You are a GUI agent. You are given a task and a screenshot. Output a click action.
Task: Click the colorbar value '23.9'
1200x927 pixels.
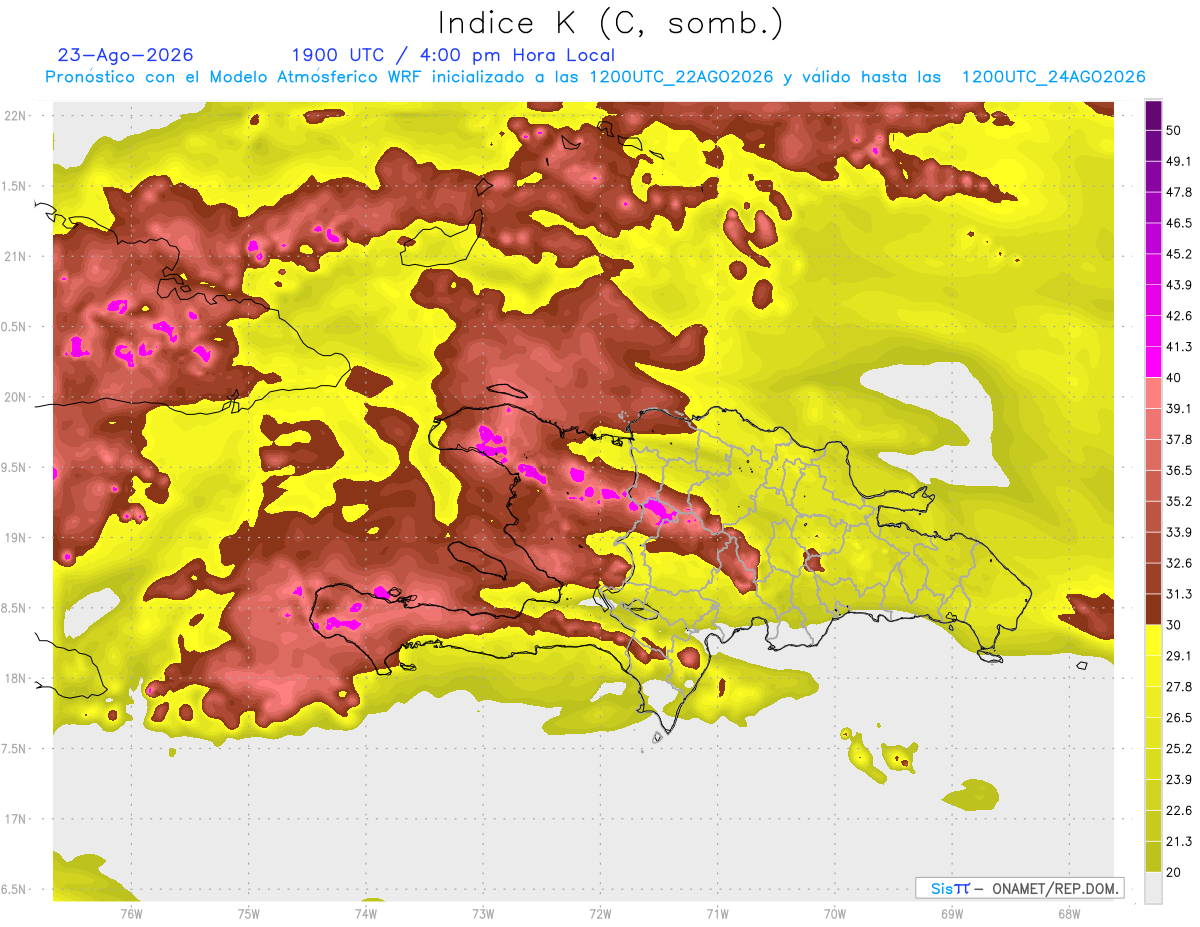(1179, 780)
